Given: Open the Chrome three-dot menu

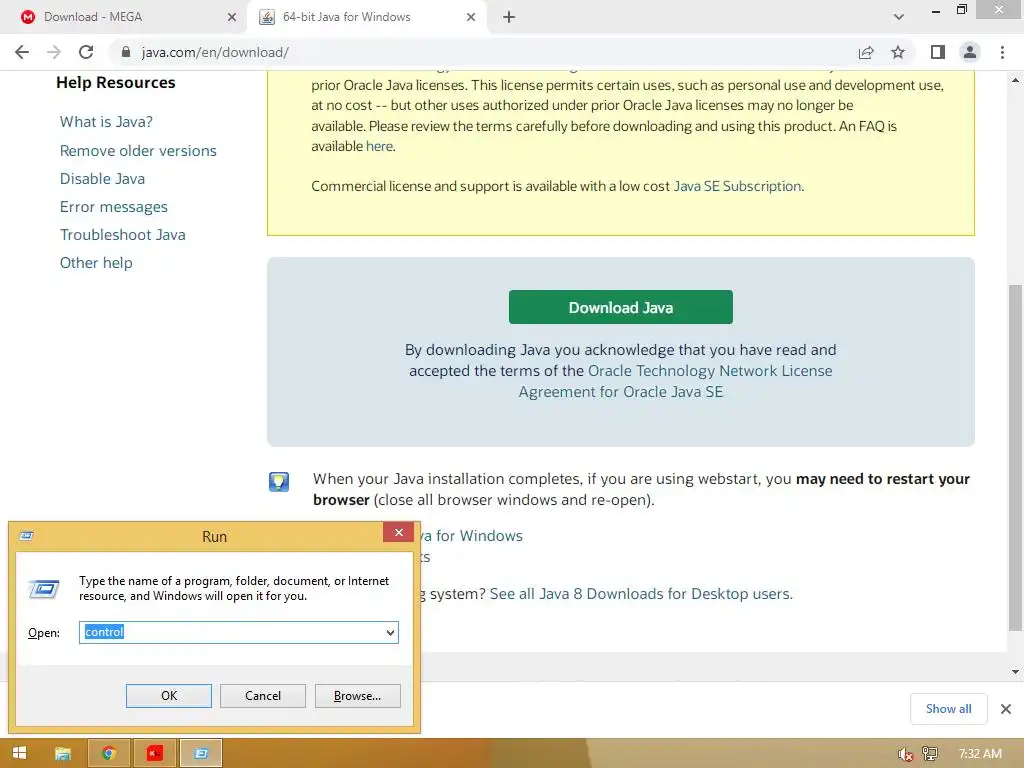Looking at the screenshot, I should coord(1002,52).
